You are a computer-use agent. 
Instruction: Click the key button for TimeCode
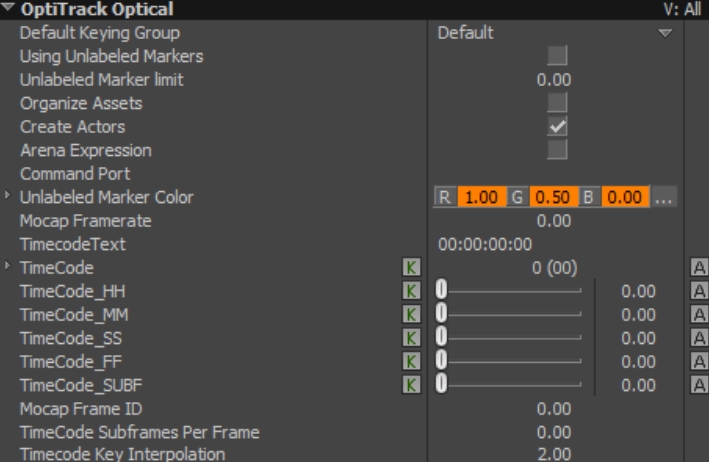[410, 268]
